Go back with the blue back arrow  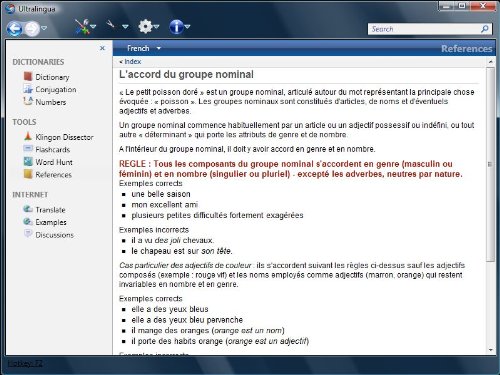click(15, 29)
